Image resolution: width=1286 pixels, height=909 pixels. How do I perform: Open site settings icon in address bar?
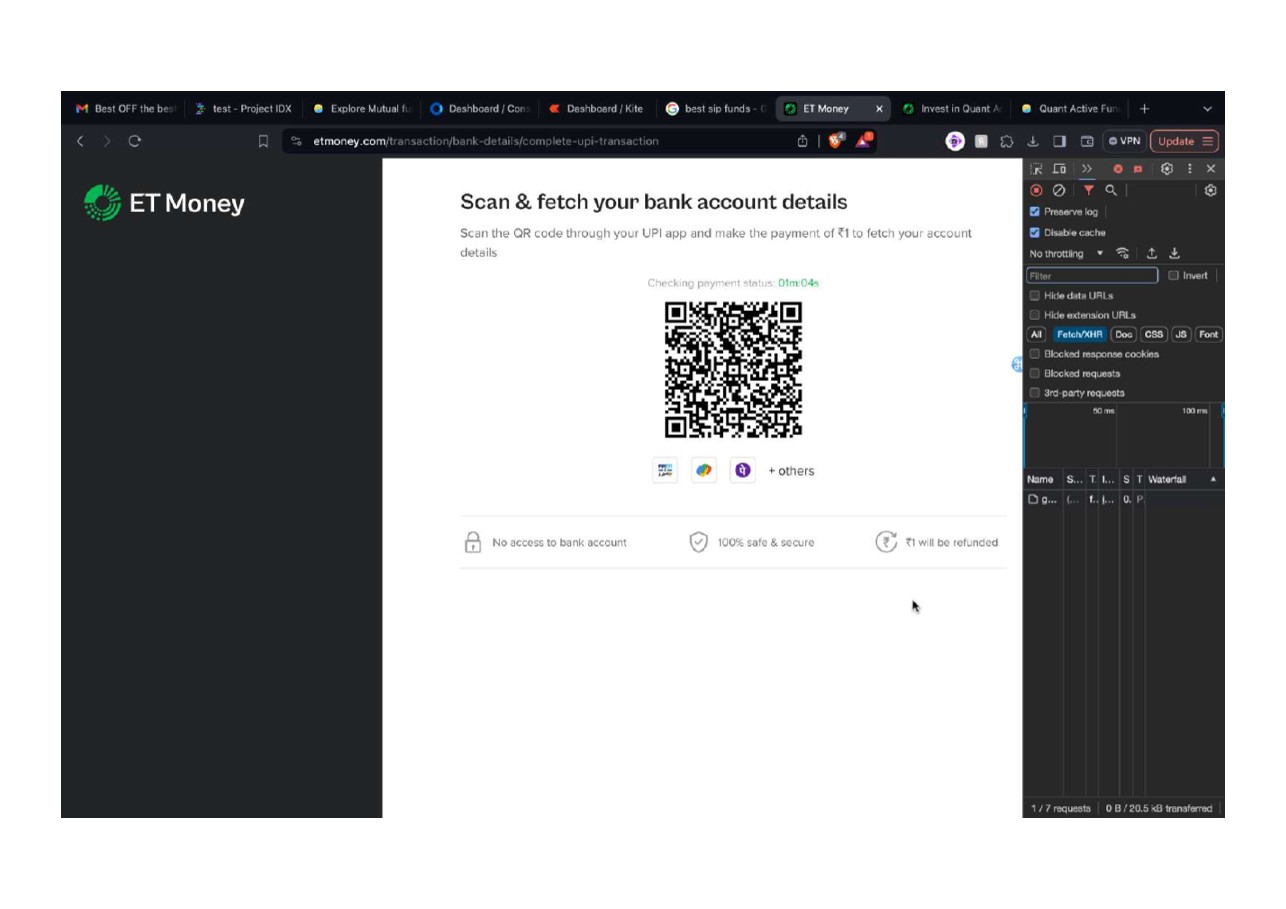click(297, 141)
